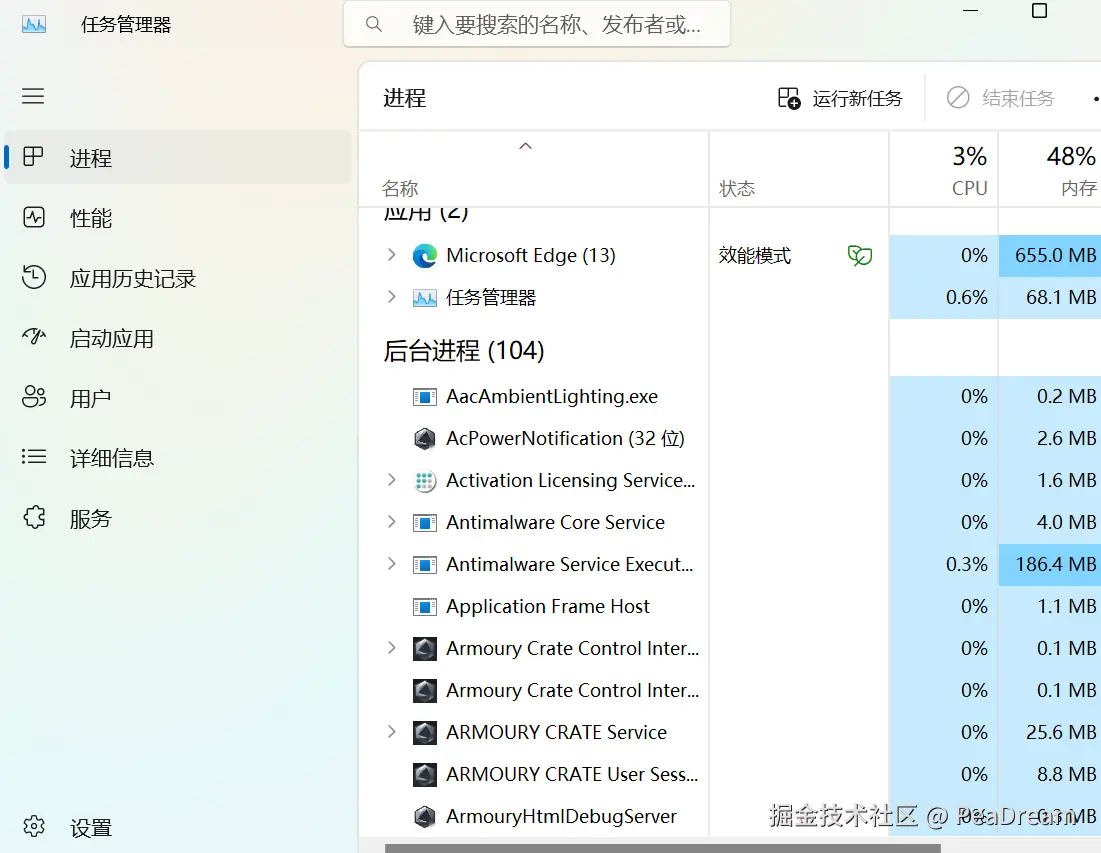Open the Processes (进程) navigation tab
This screenshot has height=853, width=1101.
tap(178, 158)
